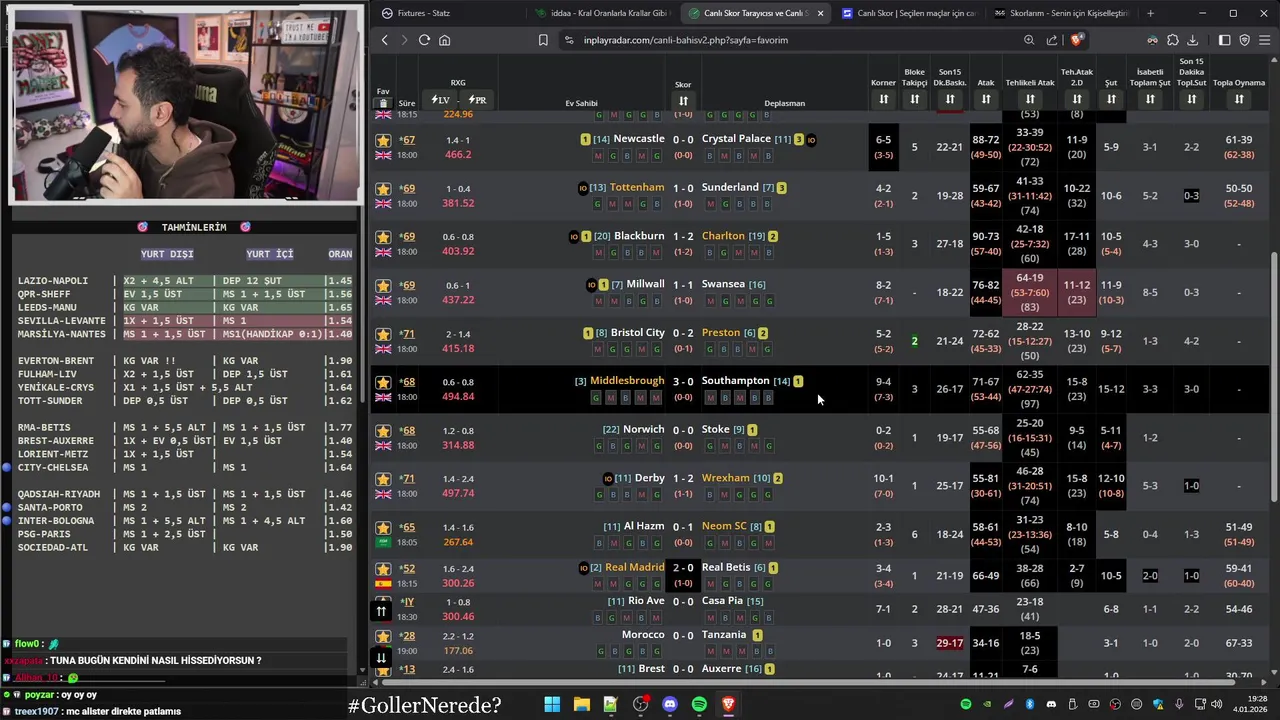Open Discord from the taskbar
The width and height of the screenshot is (1280, 720).
pos(670,704)
